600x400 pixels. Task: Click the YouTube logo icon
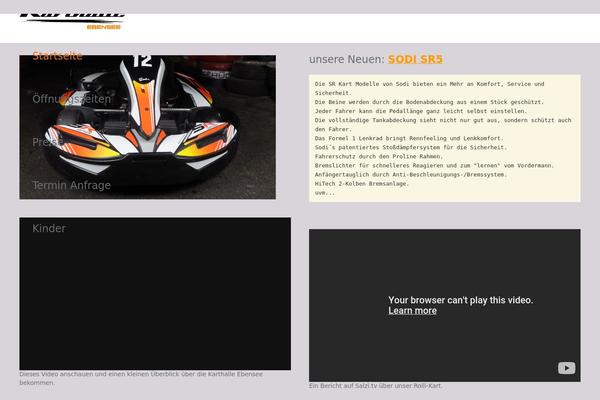(566, 368)
